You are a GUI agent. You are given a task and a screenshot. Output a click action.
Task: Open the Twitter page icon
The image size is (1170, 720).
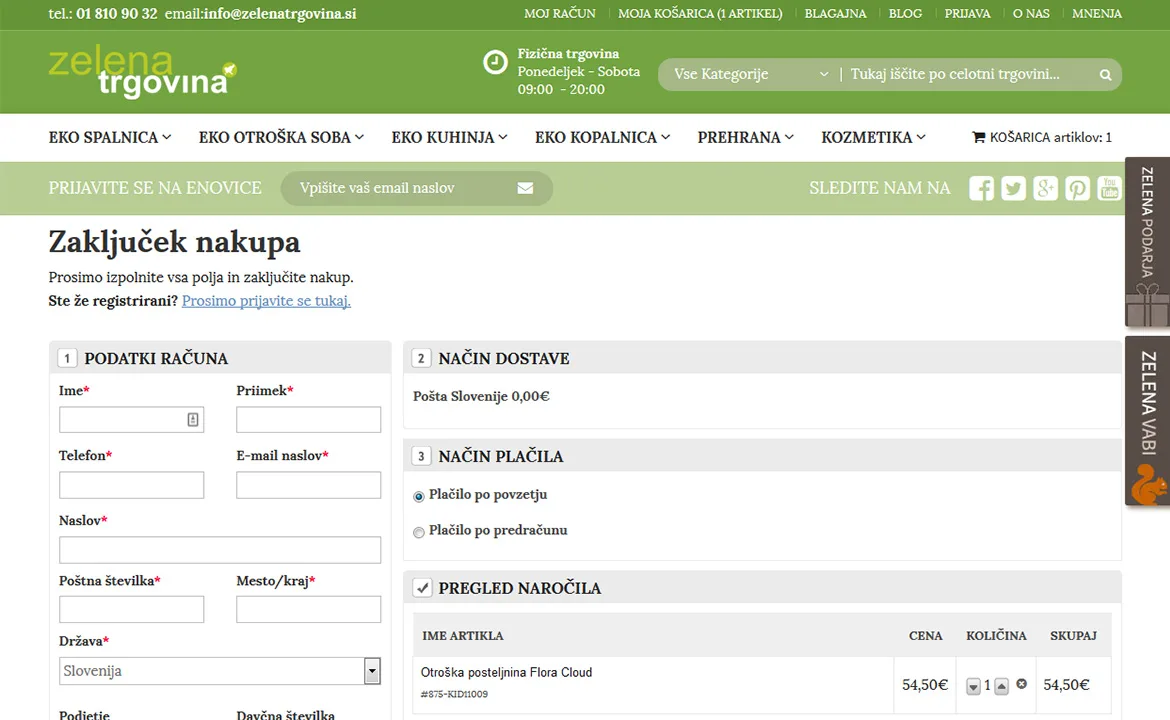[1013, 188]
